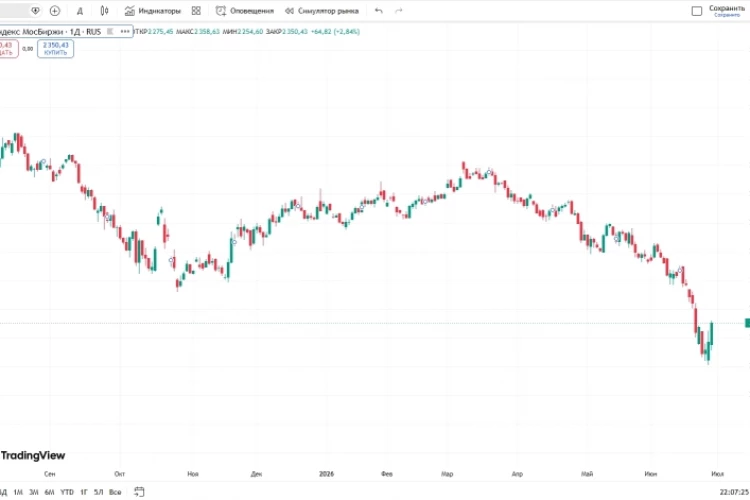Viewport: 750px width, 500px height.
Task: Select the 5Л date range
Action: click(x=99, y=492)
